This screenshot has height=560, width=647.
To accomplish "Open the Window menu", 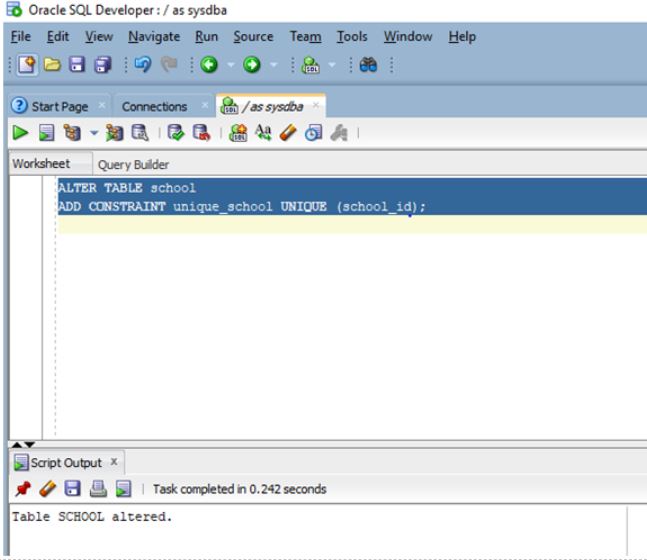I will 408,37.
